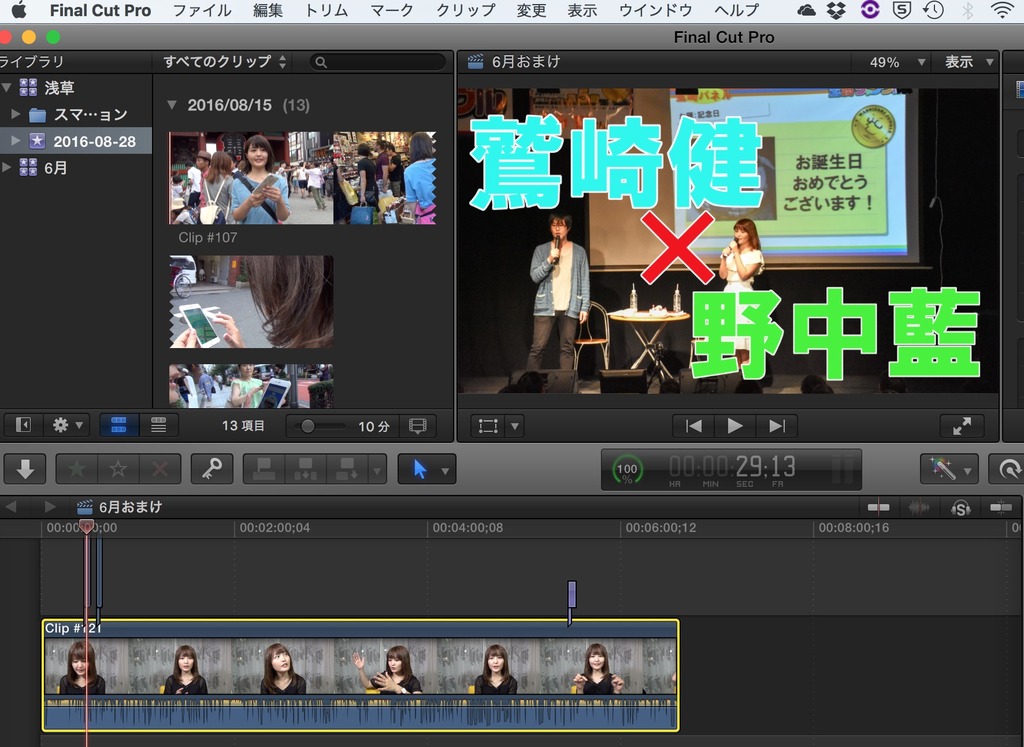Viewport: 1024px width, 747px height.
Task: Toggle audio skimming waveform button
Action: (919, 507)
